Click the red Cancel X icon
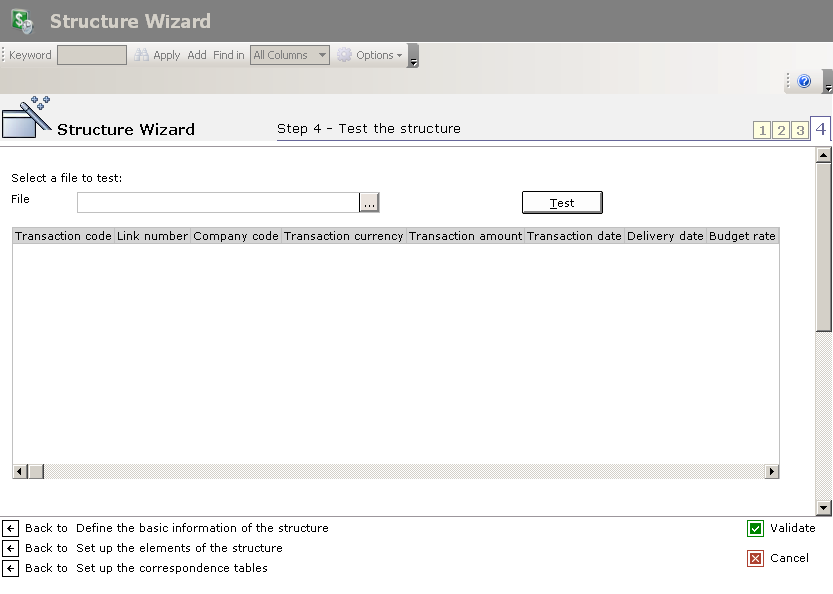Screen dimensions: 833x594 755,559
